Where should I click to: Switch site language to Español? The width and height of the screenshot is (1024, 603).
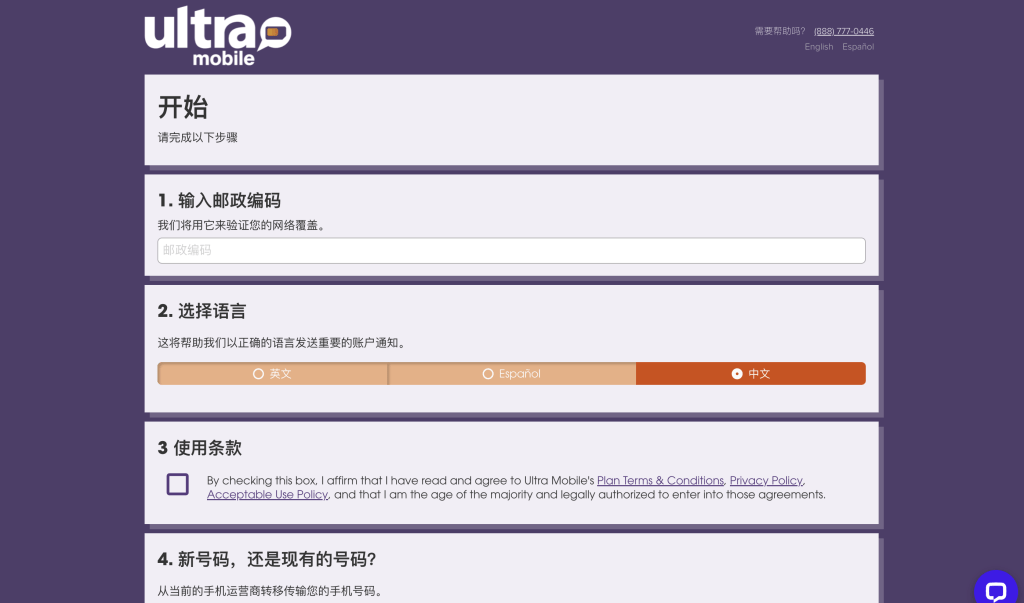tap(857, 46)
